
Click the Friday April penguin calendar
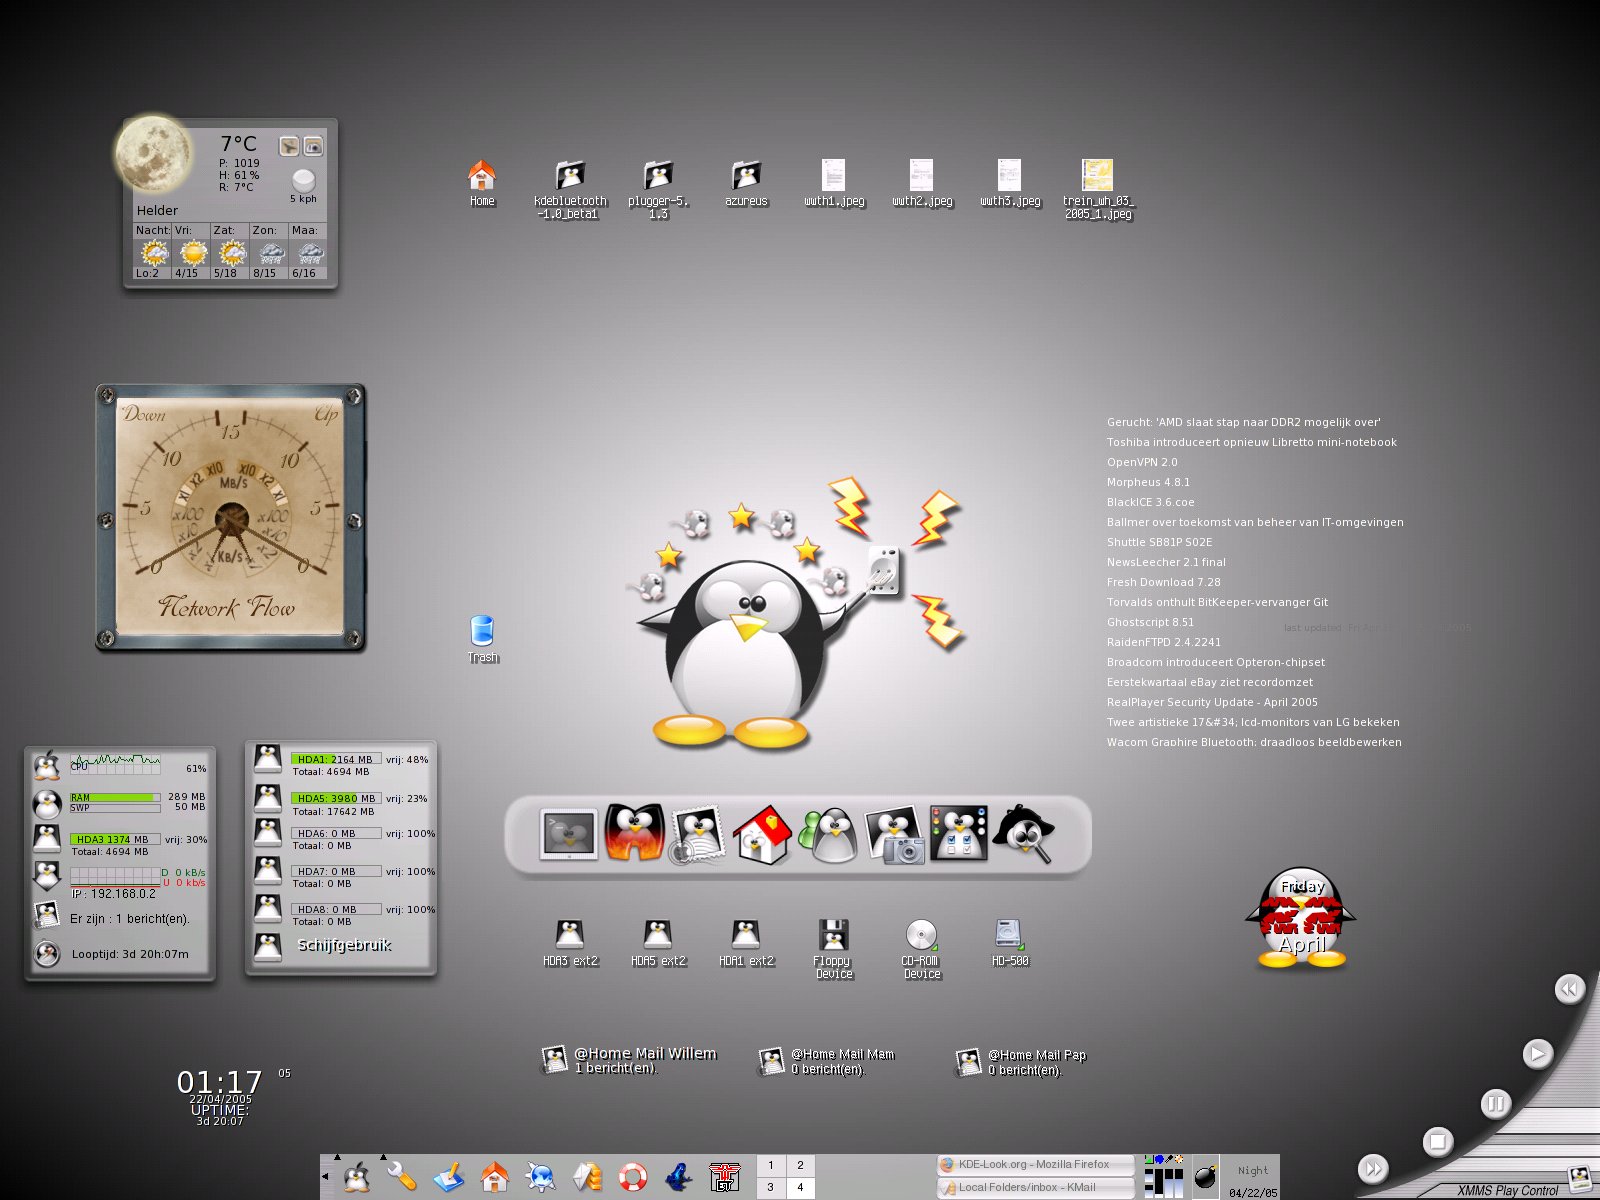[1301, 918]
